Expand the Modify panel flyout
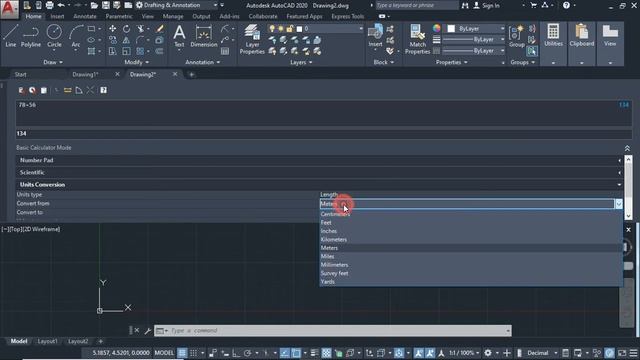 [137, 62]
